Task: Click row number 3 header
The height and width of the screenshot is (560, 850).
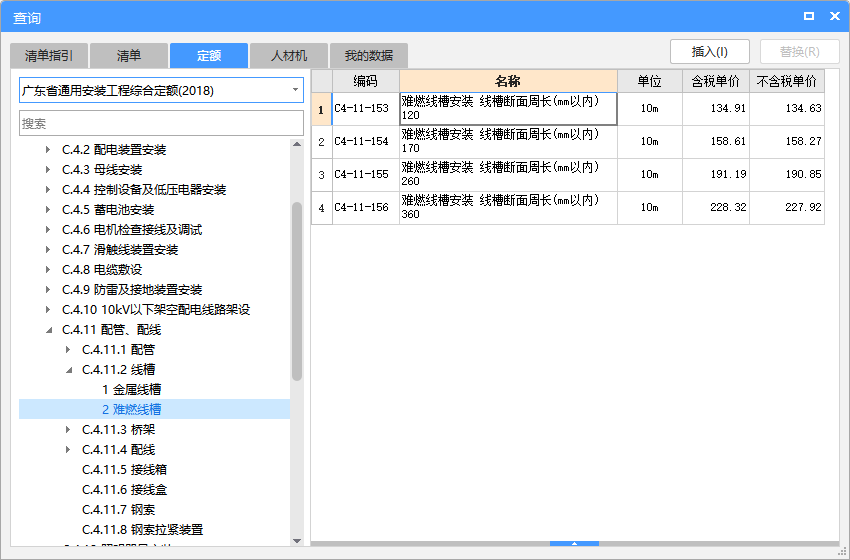Action: click(321, 175)
